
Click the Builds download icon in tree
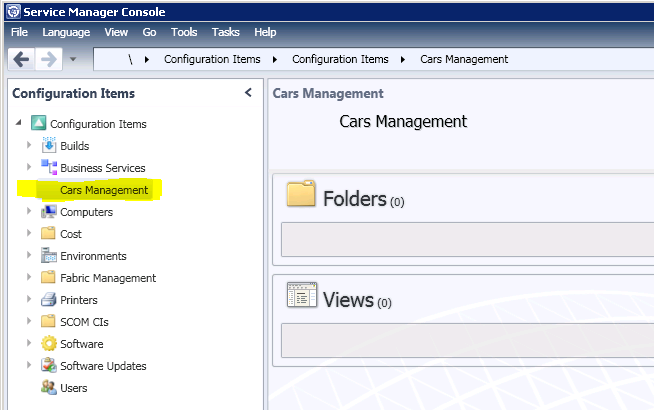[48, 146]
